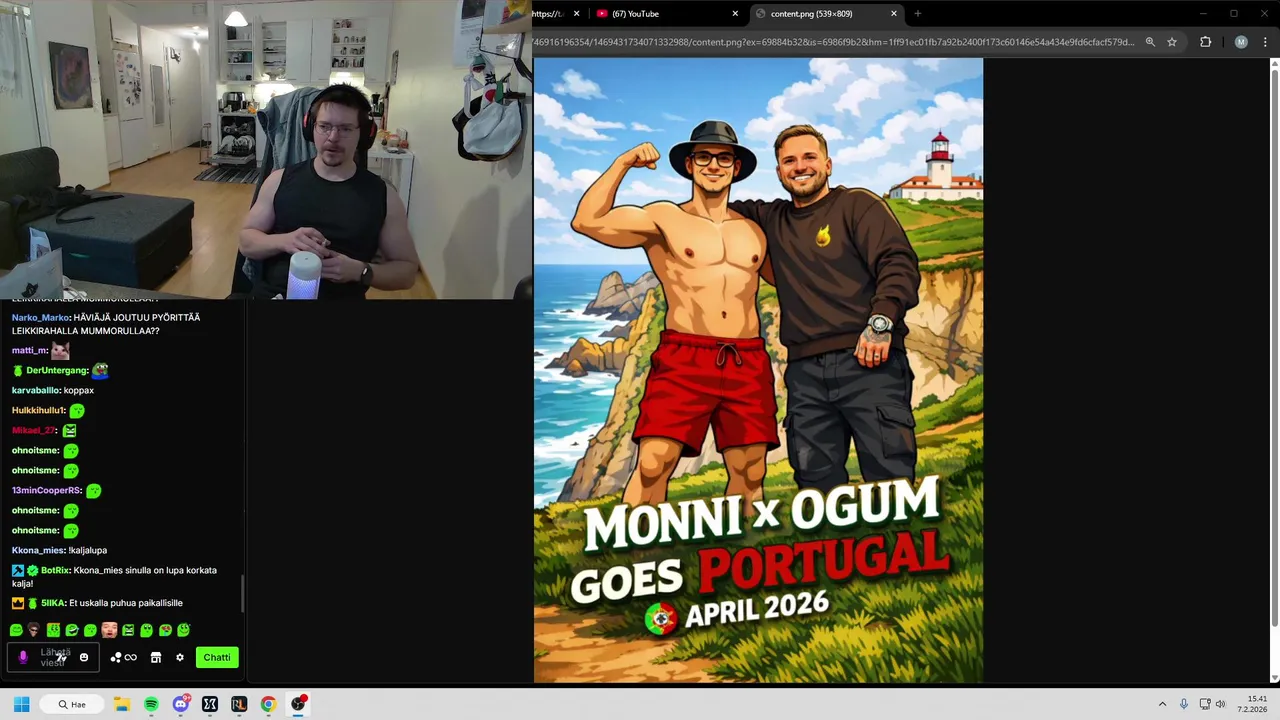Click BotRix verified checkmark badge
Viewport: 1280px width, 720px height.
coord(32,570)
